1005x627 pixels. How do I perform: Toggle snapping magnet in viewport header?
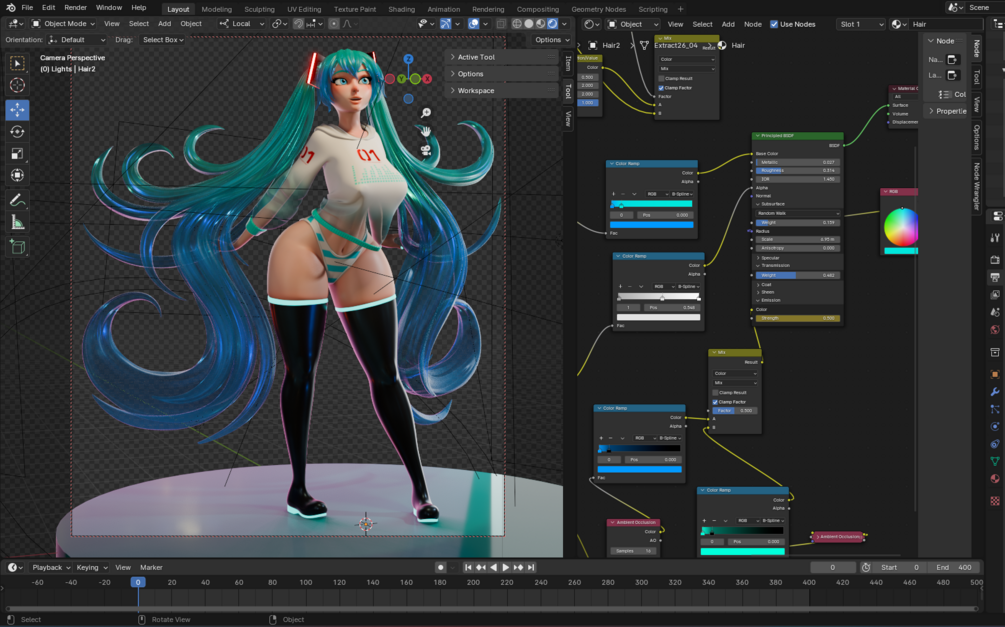pyautogui.click(x=298, y=24)
